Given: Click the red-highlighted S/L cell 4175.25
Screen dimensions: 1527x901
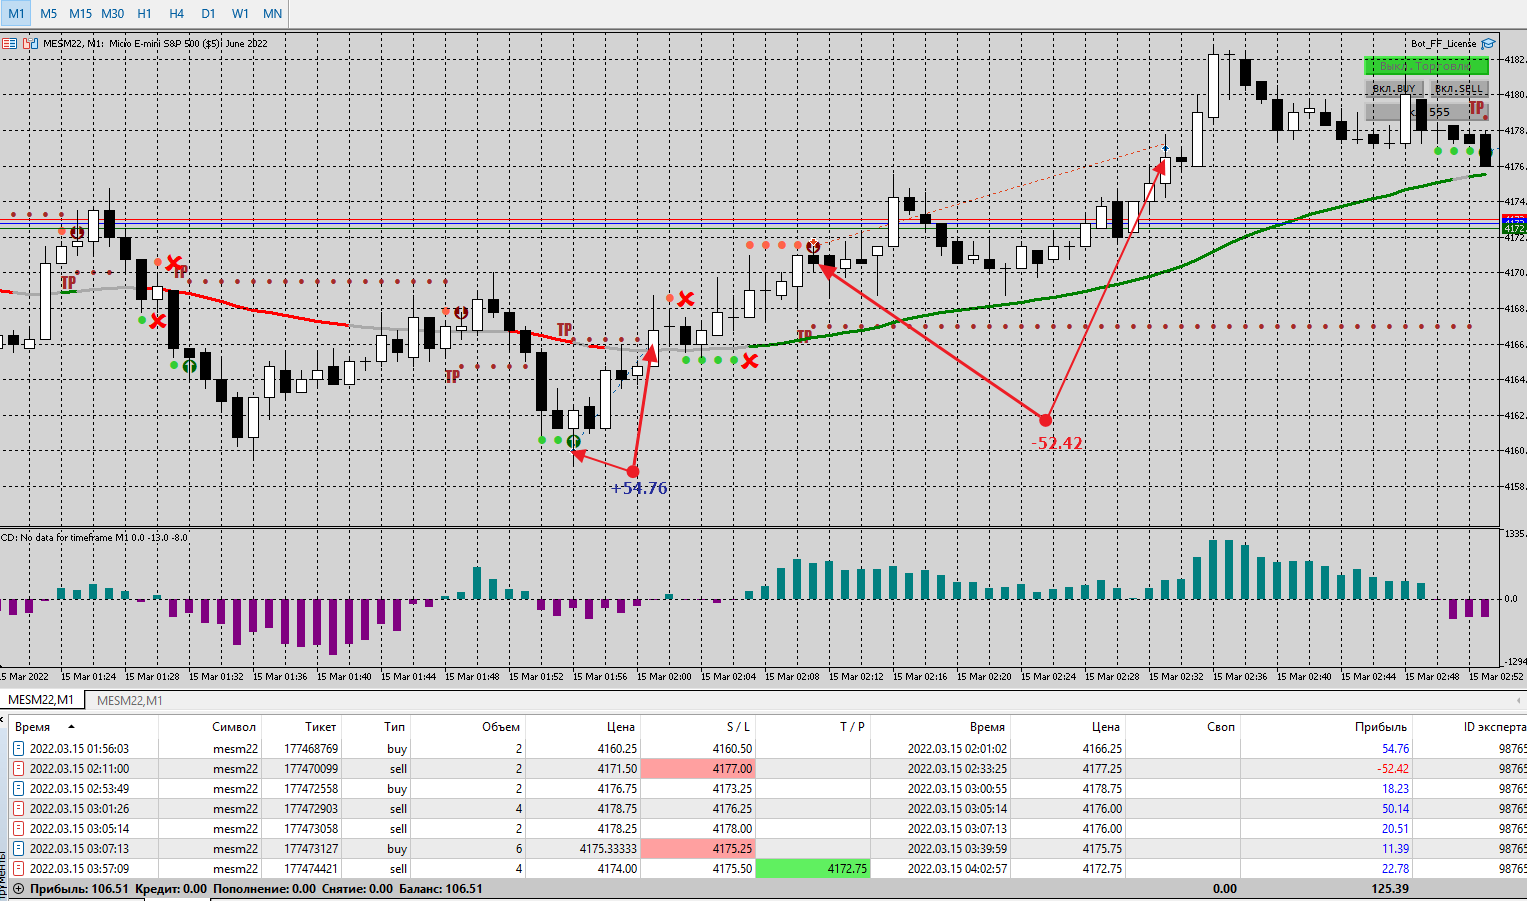Looking at the screenshot, I should (698, 849).
